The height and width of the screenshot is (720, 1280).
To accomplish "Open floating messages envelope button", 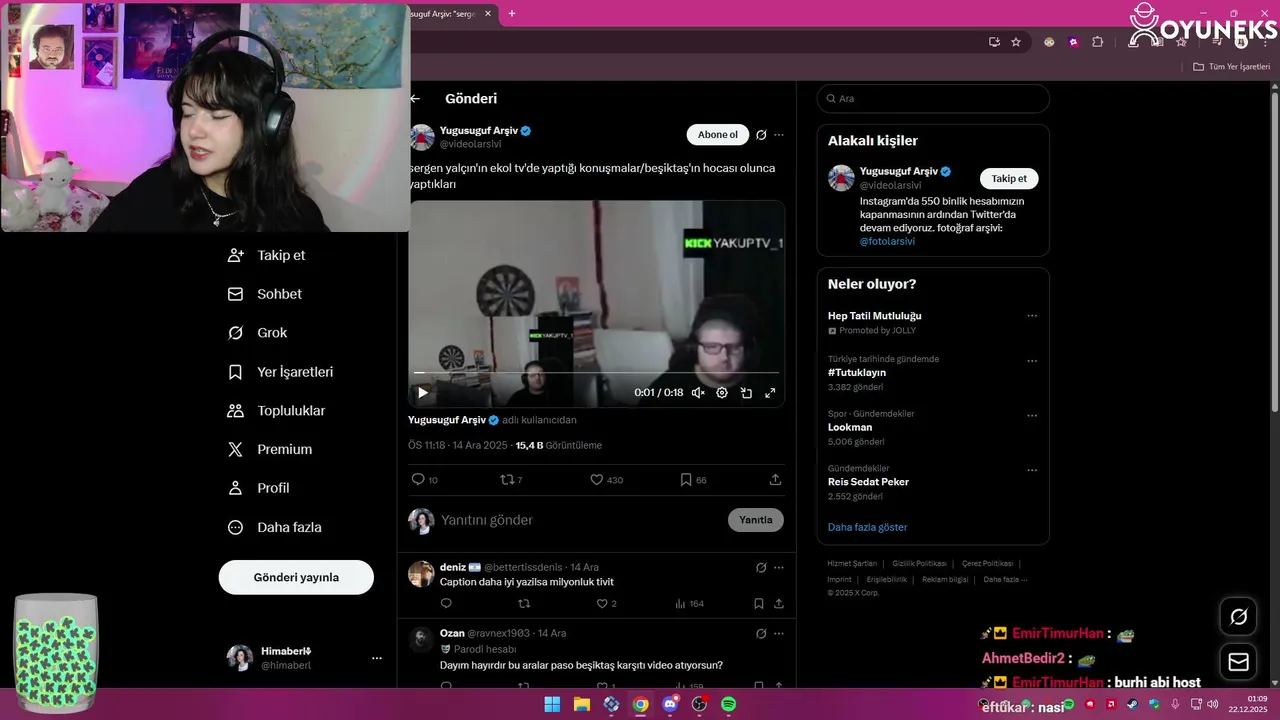I will [1238, 662].
